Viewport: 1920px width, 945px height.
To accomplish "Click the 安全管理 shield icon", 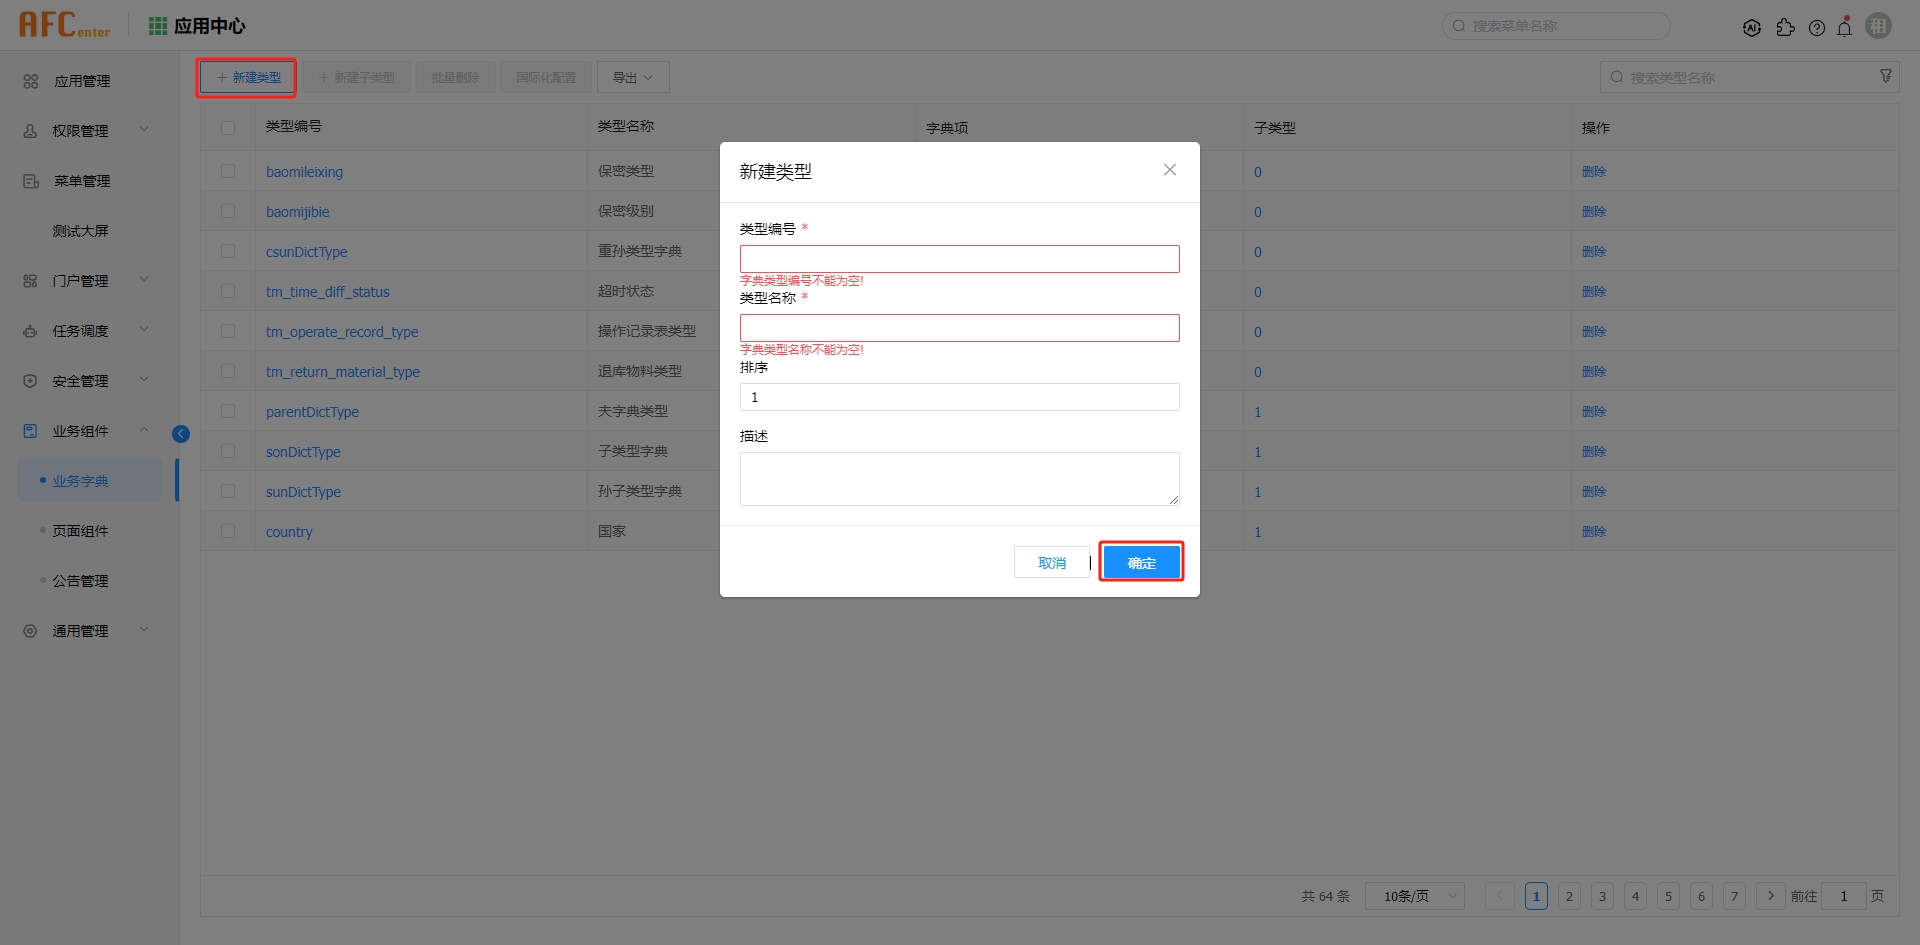I will (x=30, y=380).
